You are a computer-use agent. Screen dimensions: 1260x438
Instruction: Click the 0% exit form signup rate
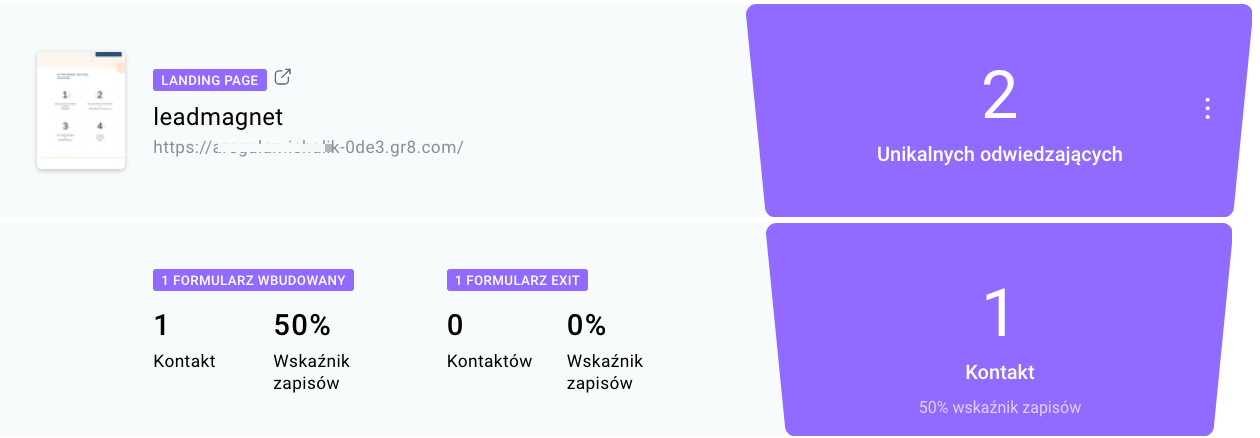587,325
